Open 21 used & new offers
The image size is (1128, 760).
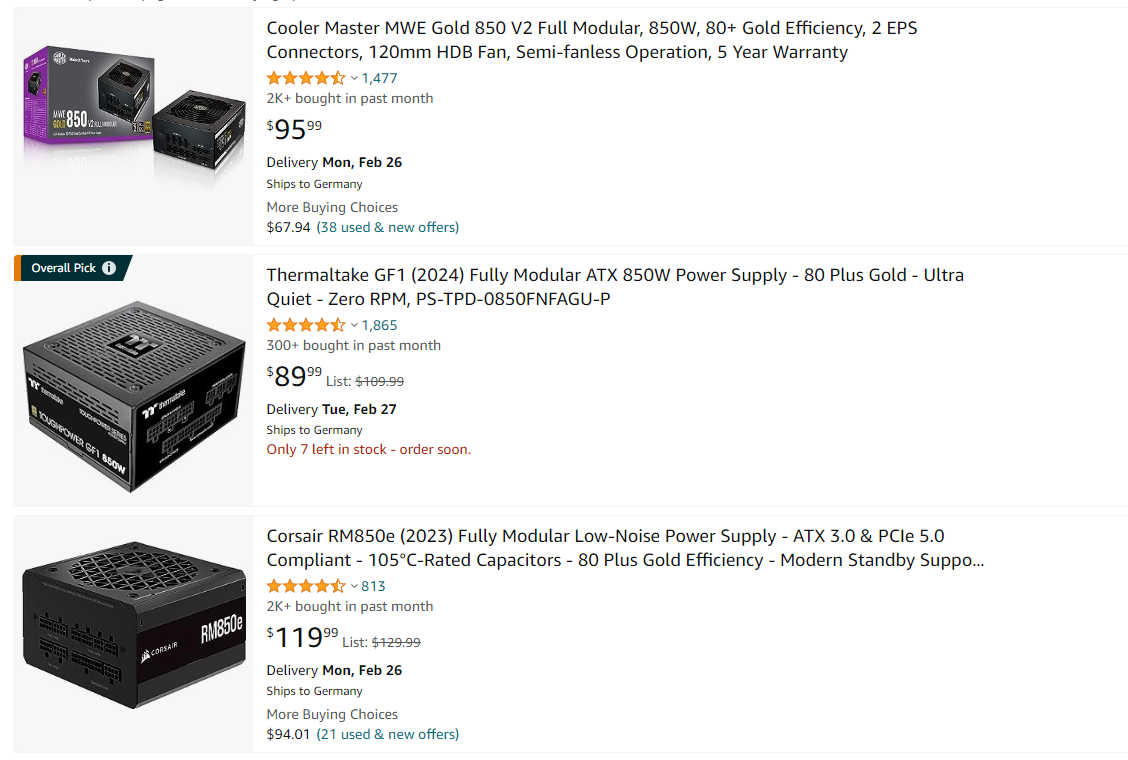[388, 734]
